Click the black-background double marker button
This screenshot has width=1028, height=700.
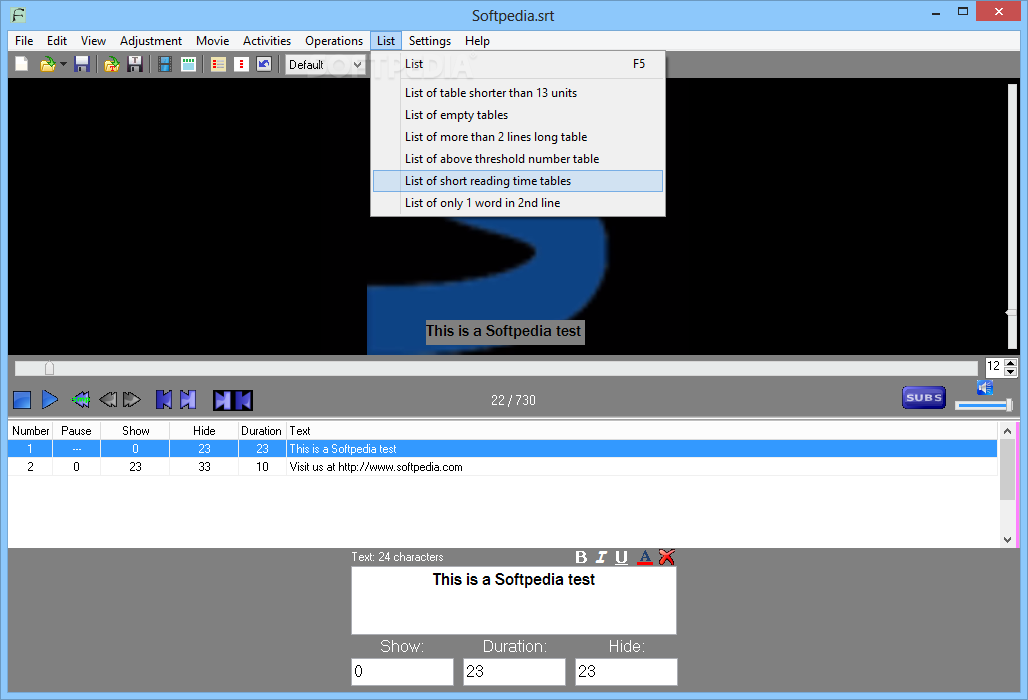pos(233,400)
